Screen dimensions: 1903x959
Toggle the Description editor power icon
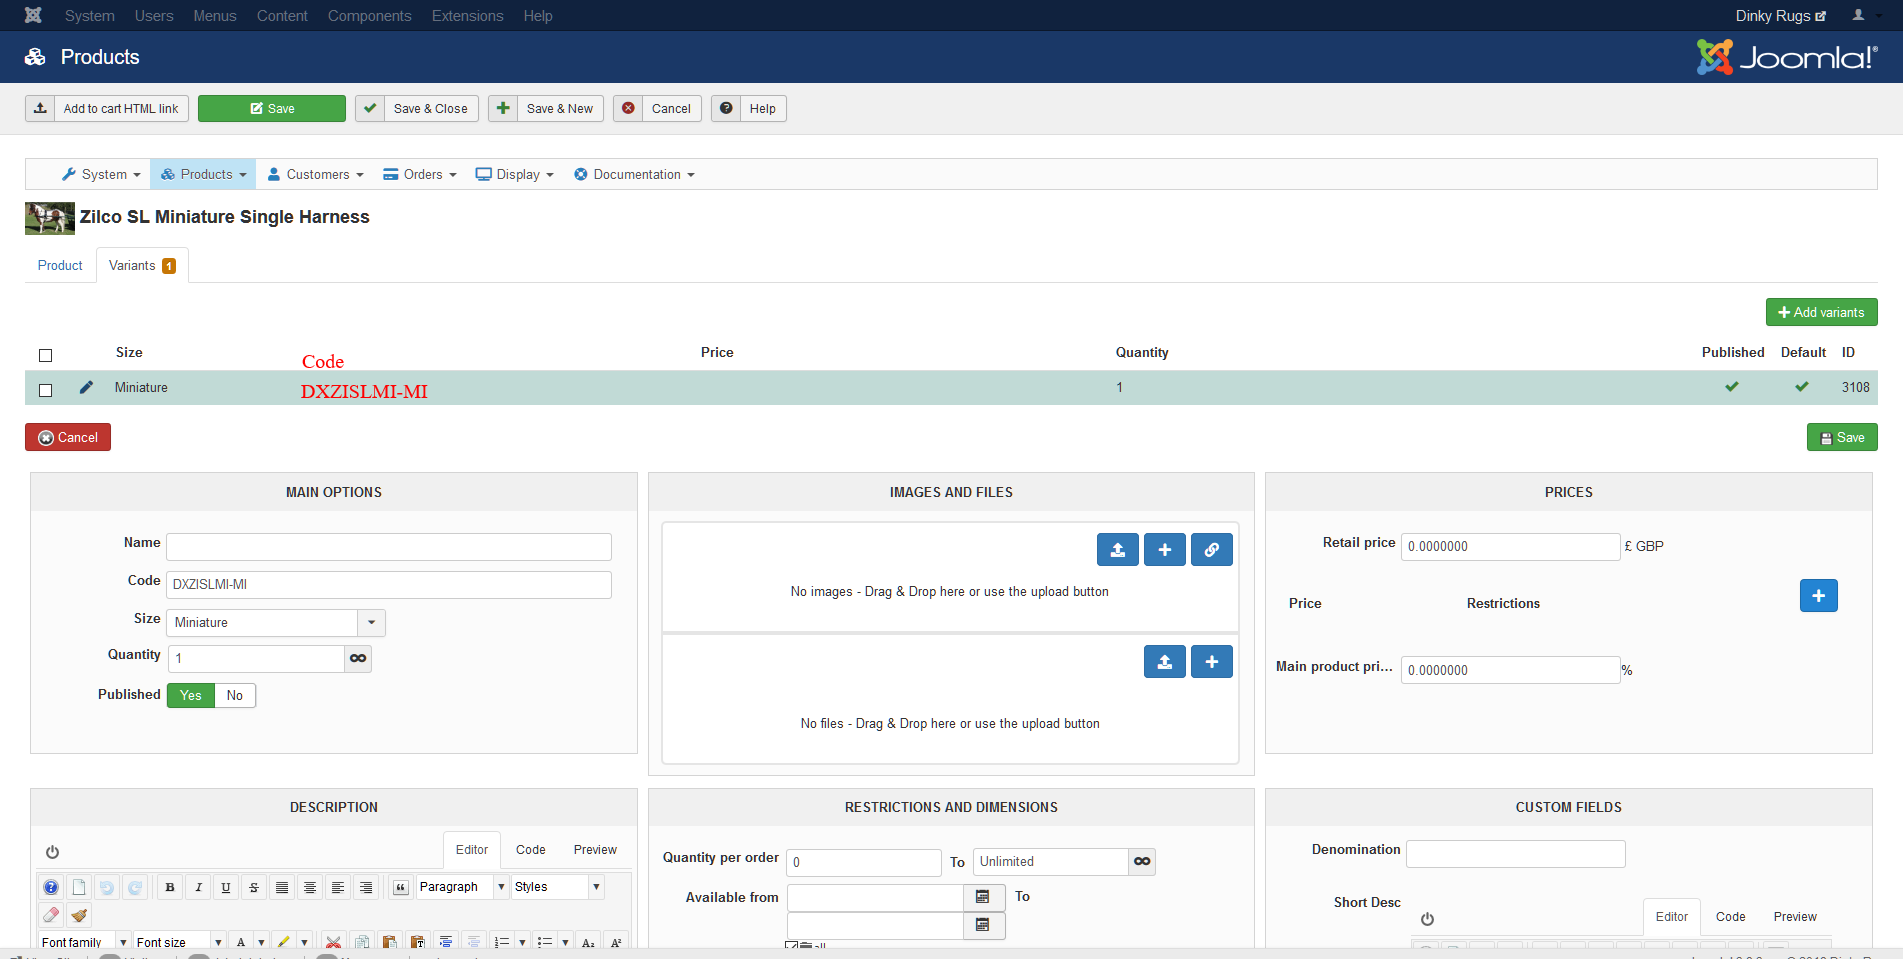pyautogui.click(x=52, y=852)
